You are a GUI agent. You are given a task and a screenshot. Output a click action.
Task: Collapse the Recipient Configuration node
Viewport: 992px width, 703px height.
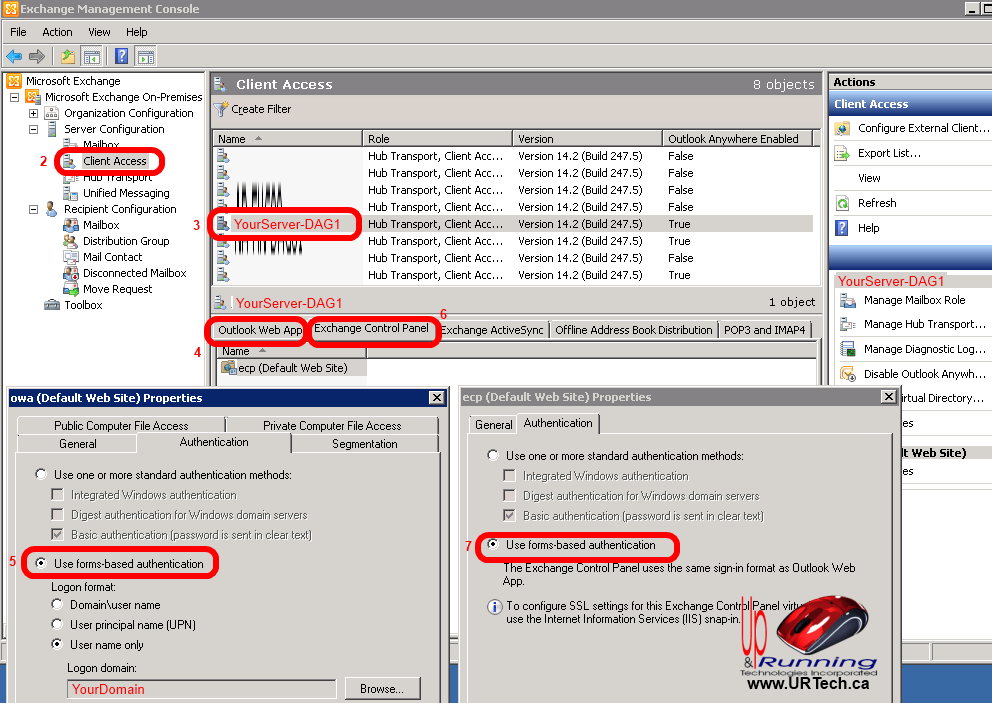pyautogui.click(x=33, y=209)
